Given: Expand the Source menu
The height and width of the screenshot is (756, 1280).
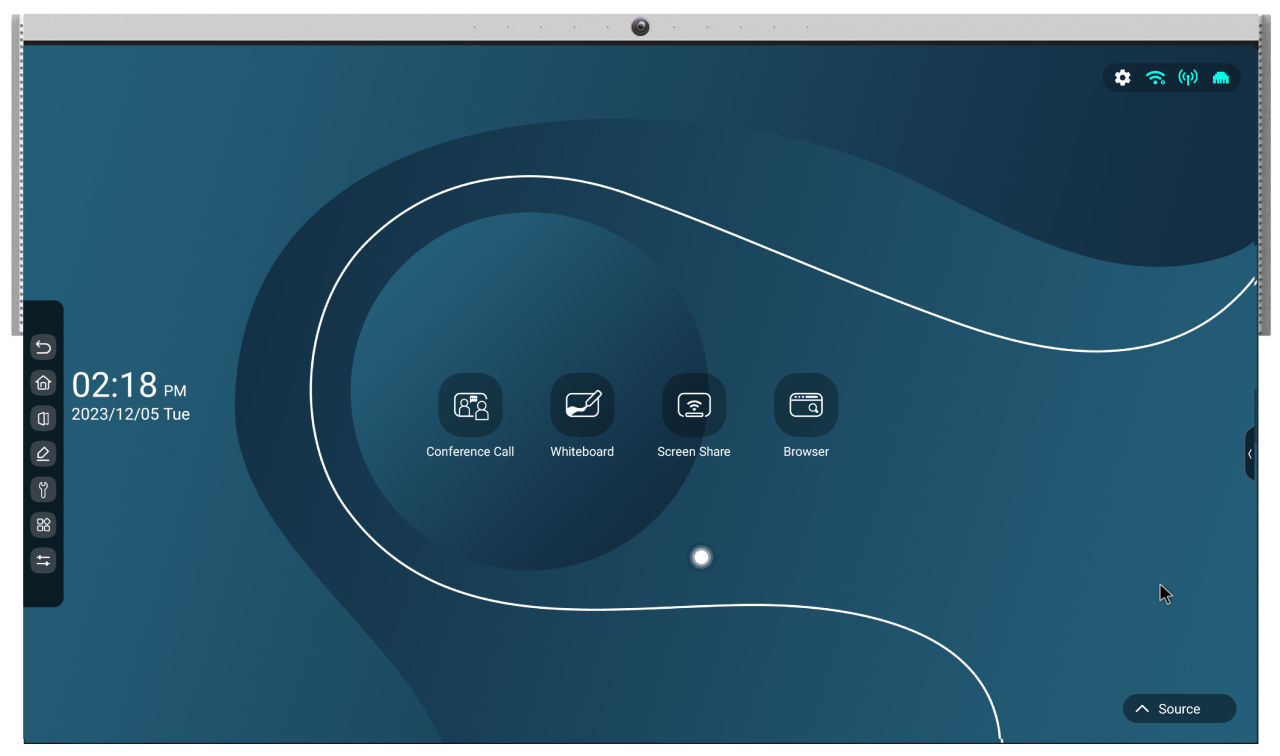Looking at the screenshot, I should [x=1179, y=709].
